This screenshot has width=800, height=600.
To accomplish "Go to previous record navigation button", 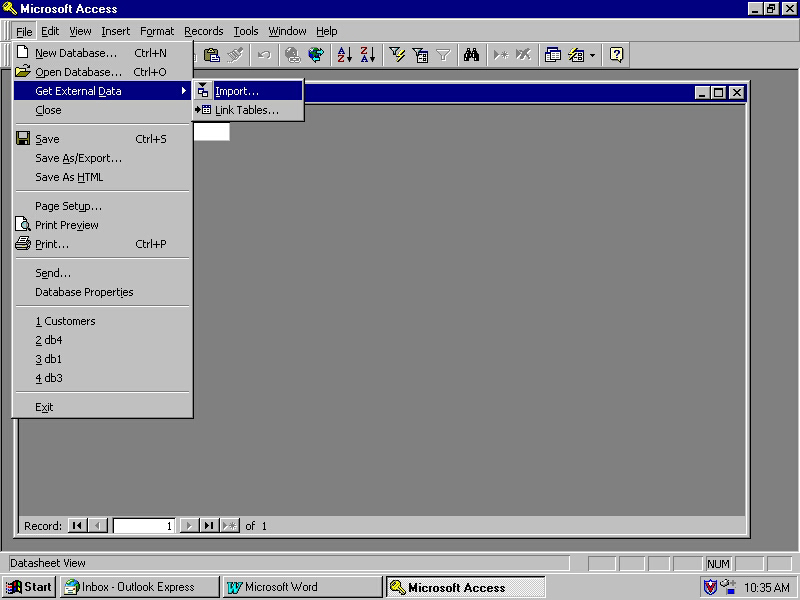I will (x=97, y=526).
